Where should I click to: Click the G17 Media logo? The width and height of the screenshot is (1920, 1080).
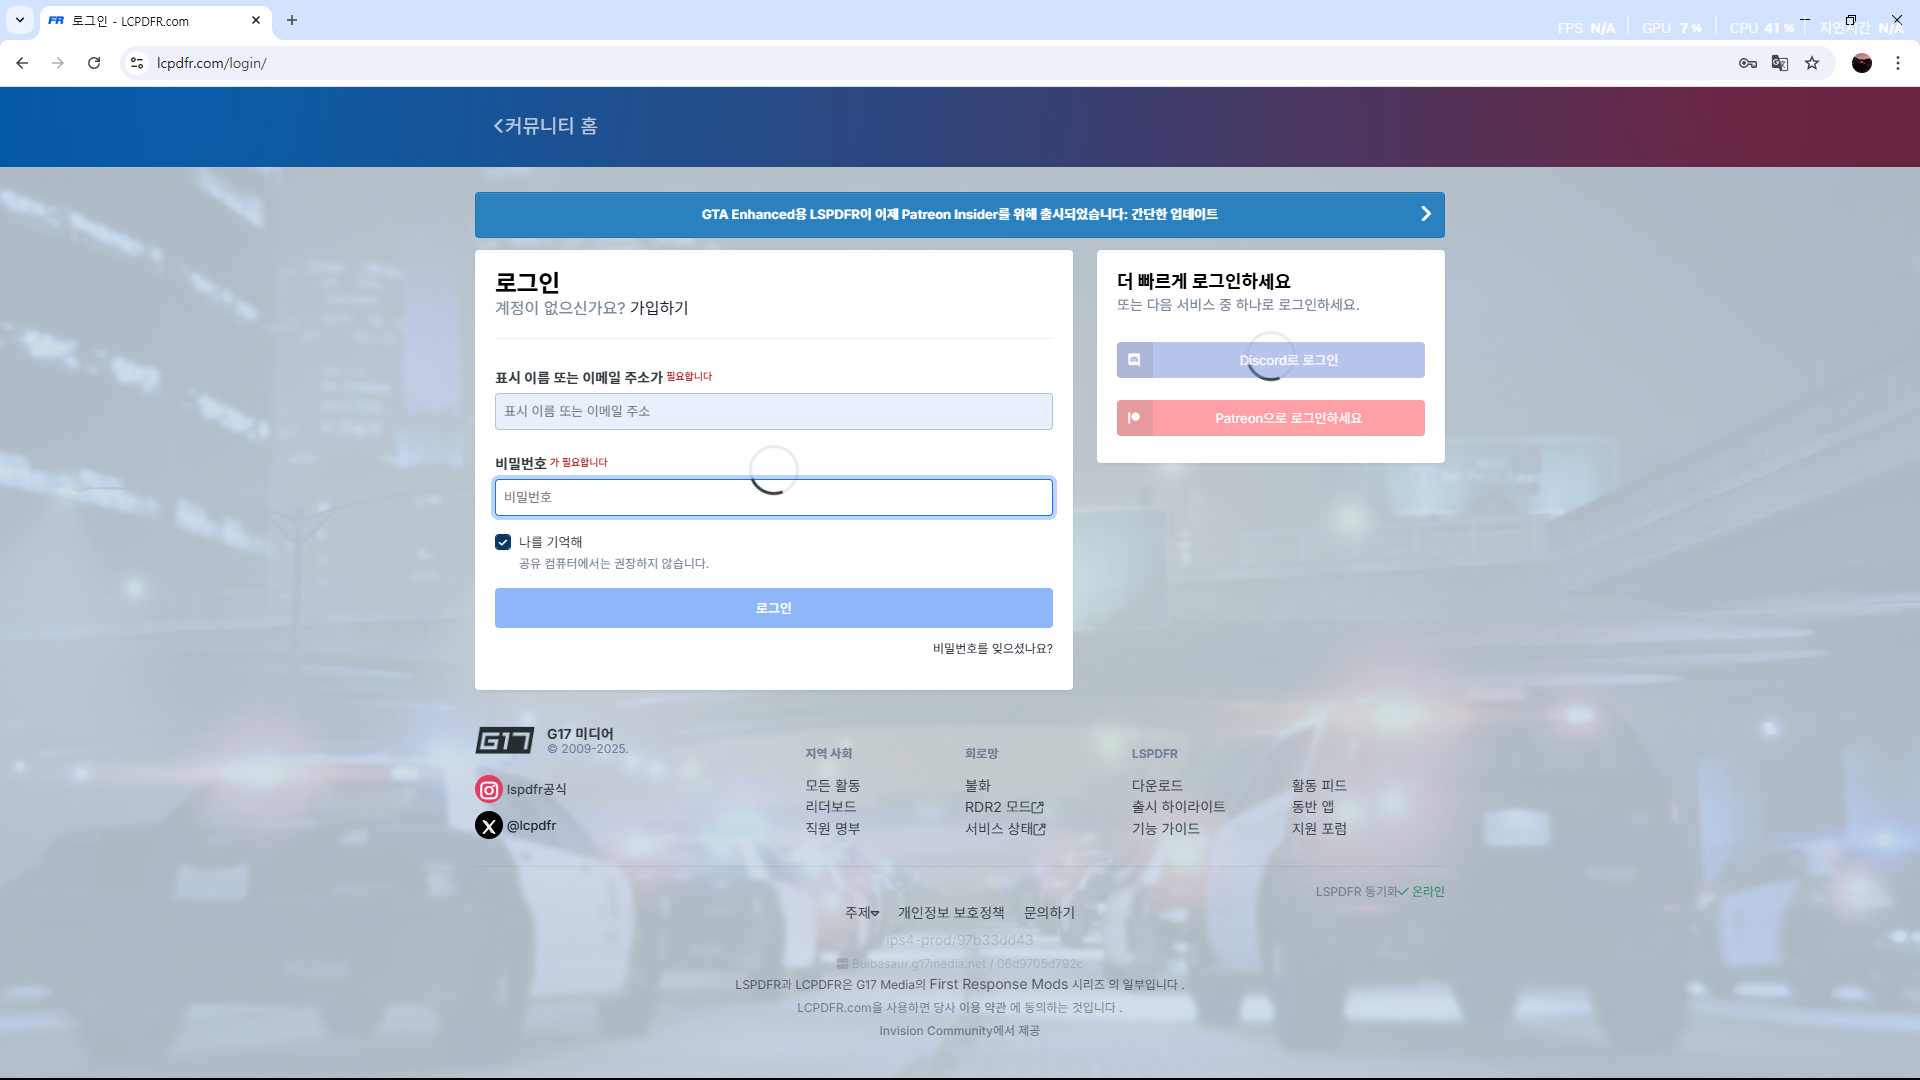(504, 741)
